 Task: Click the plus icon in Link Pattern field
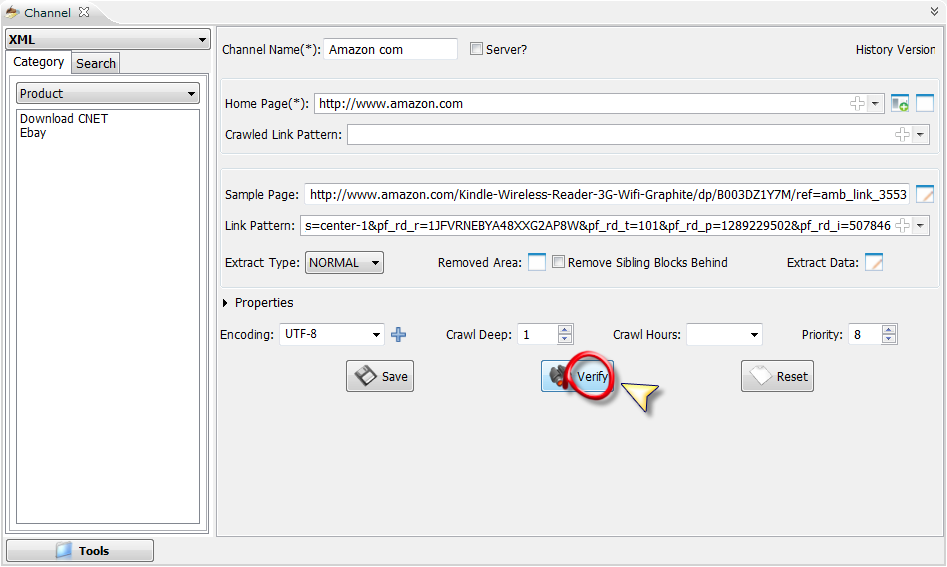902,226
